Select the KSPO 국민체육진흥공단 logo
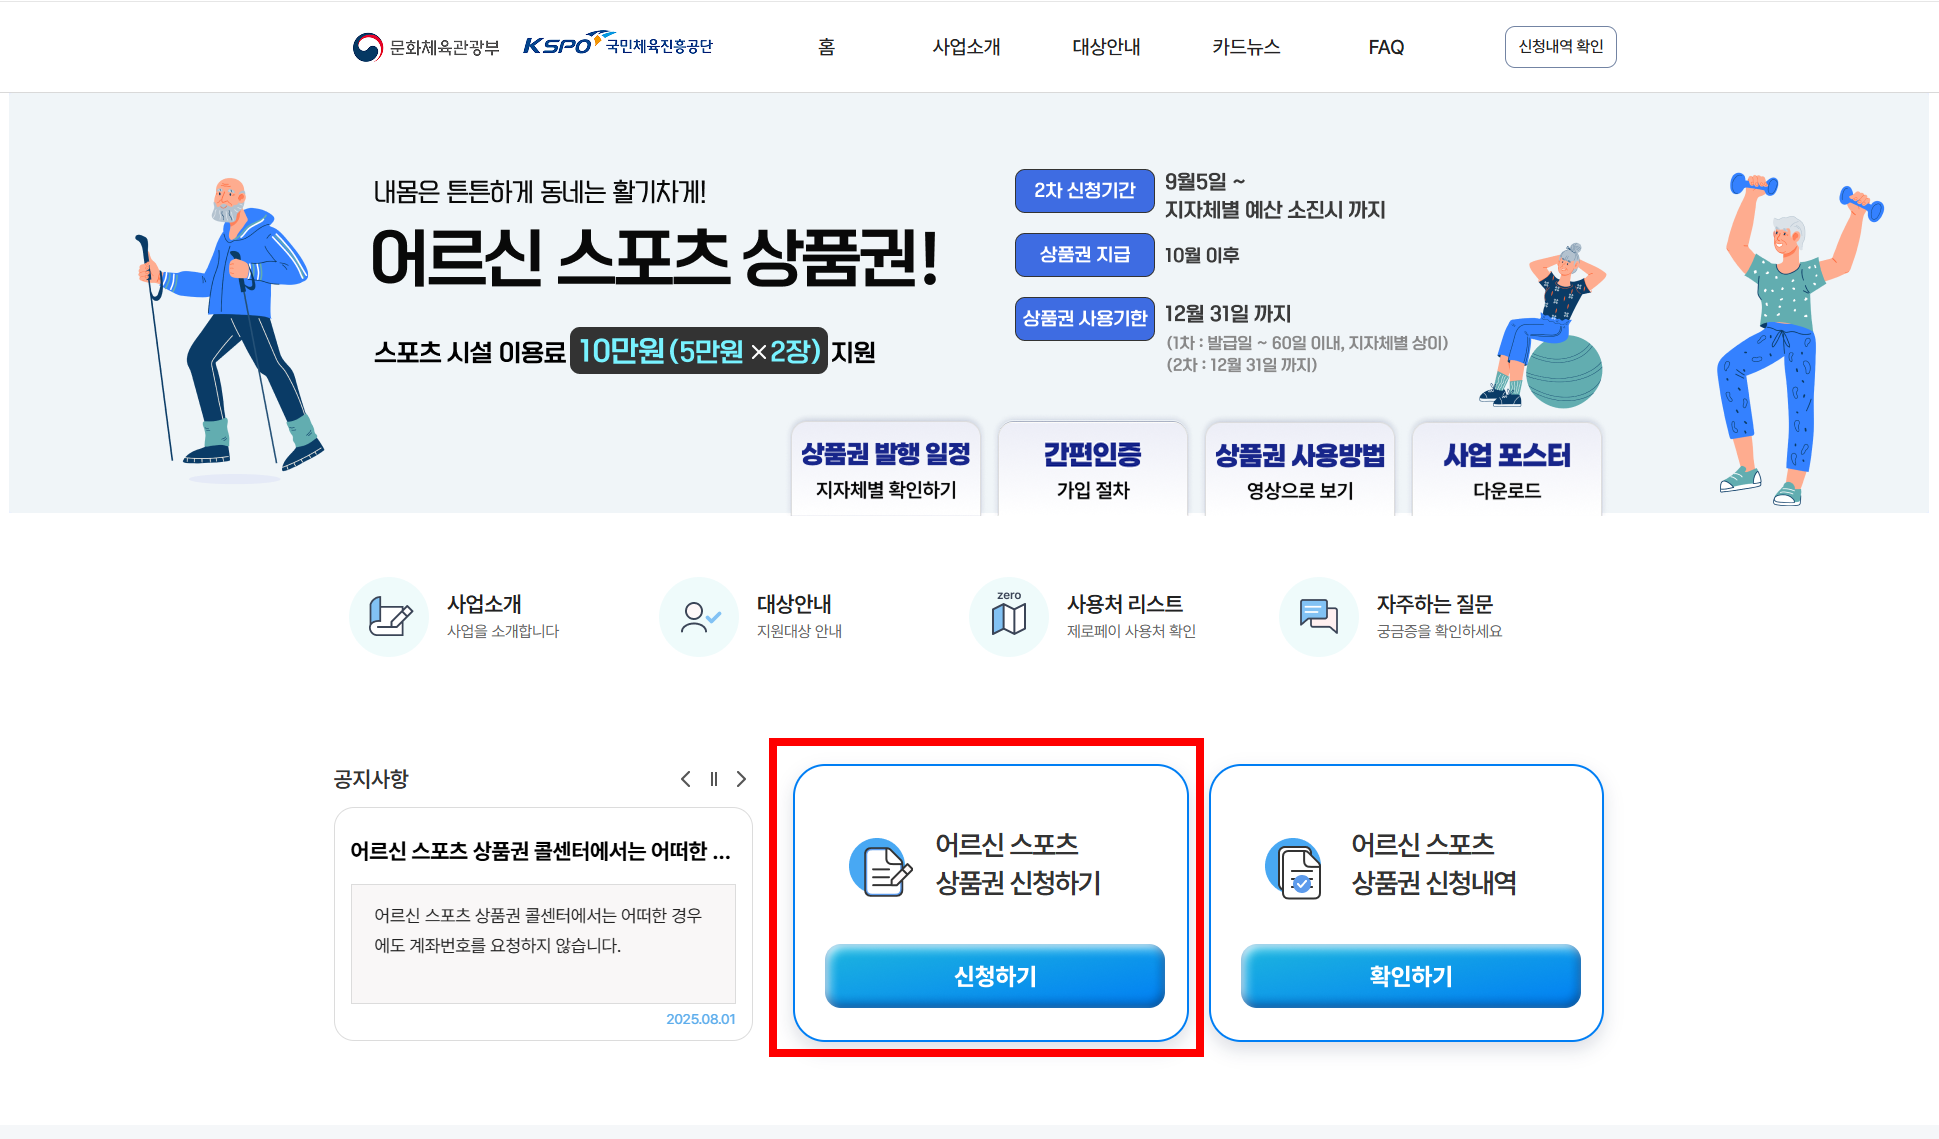This screenshot has width=1939, height=1139. coord(619,44)
